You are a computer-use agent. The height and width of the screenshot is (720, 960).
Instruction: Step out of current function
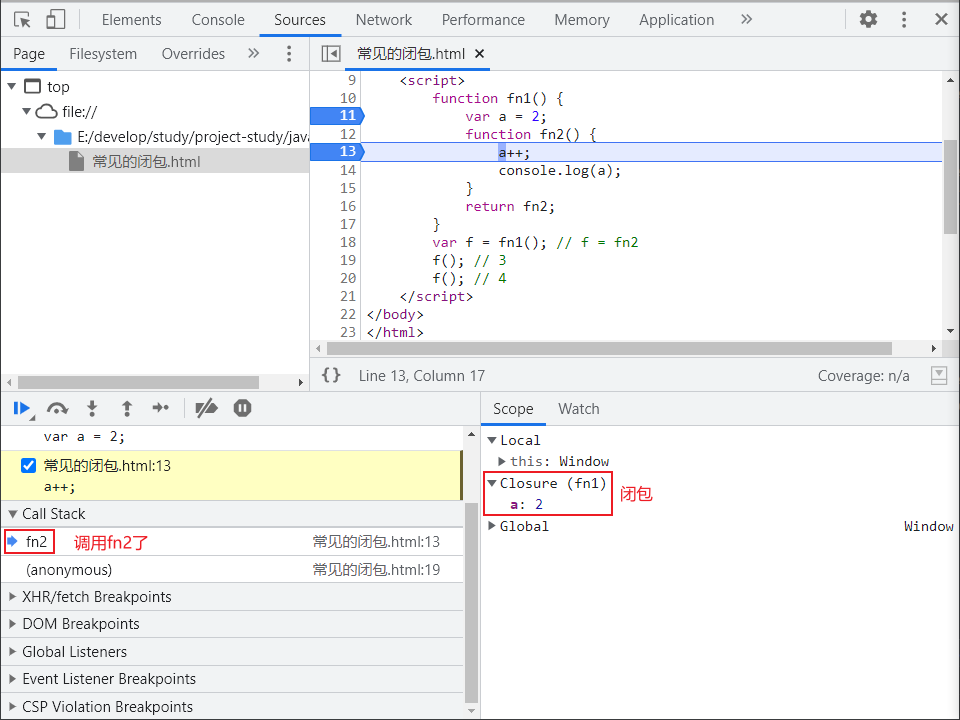click(127, 408)
